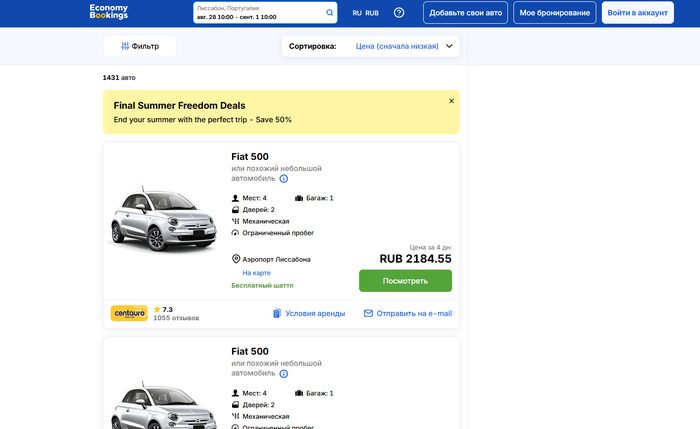Click the star rating 7.3

tap(163, 309)
